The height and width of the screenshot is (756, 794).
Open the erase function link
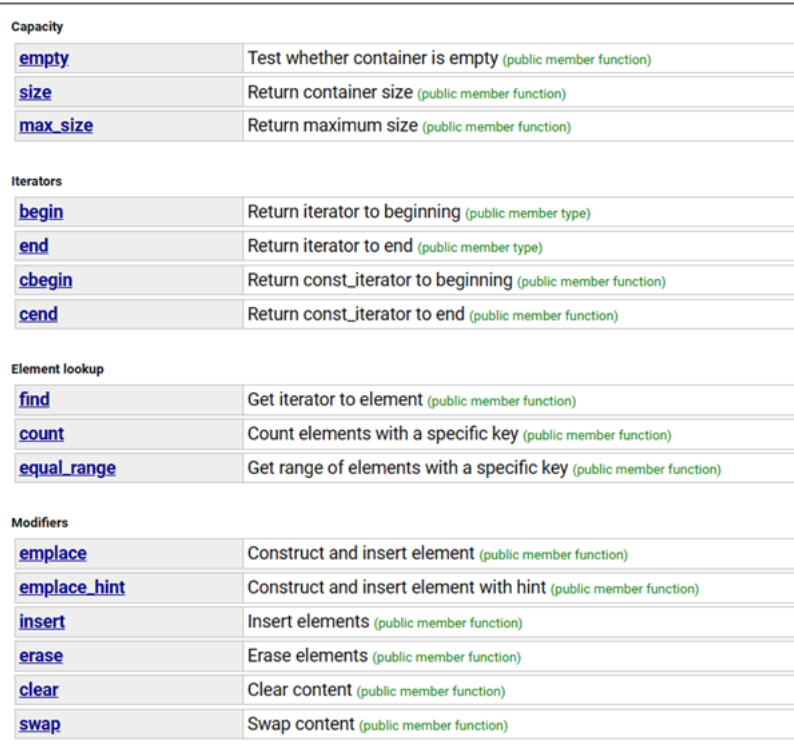(41, 656)
